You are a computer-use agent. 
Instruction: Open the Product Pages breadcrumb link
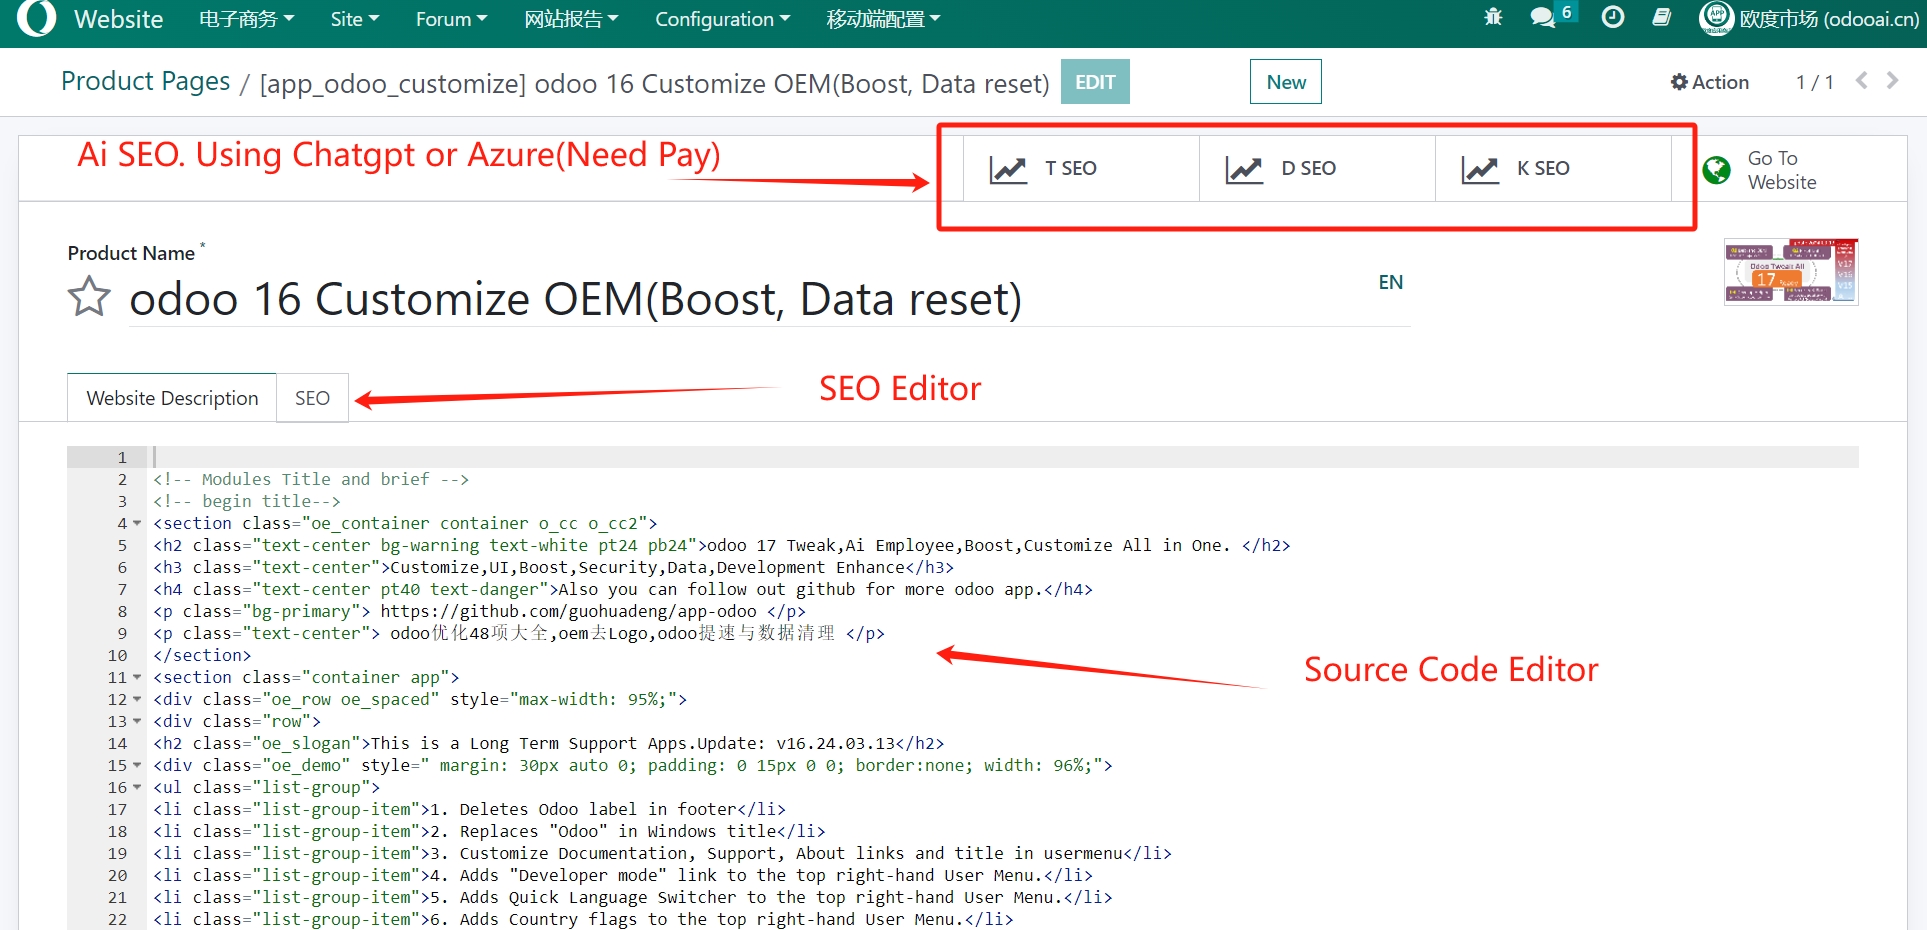[x=146, y=81]
